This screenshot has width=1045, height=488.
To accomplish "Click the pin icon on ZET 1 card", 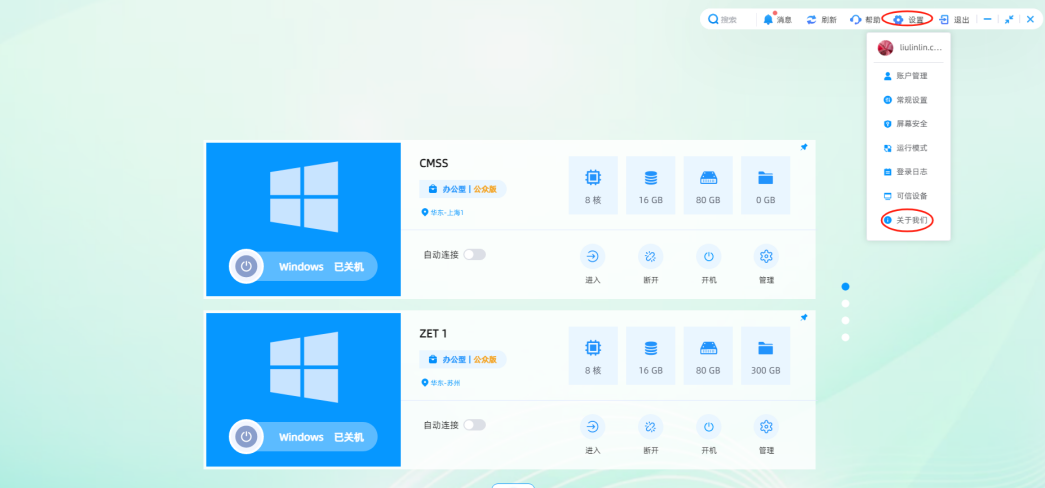I will [804, 318].
